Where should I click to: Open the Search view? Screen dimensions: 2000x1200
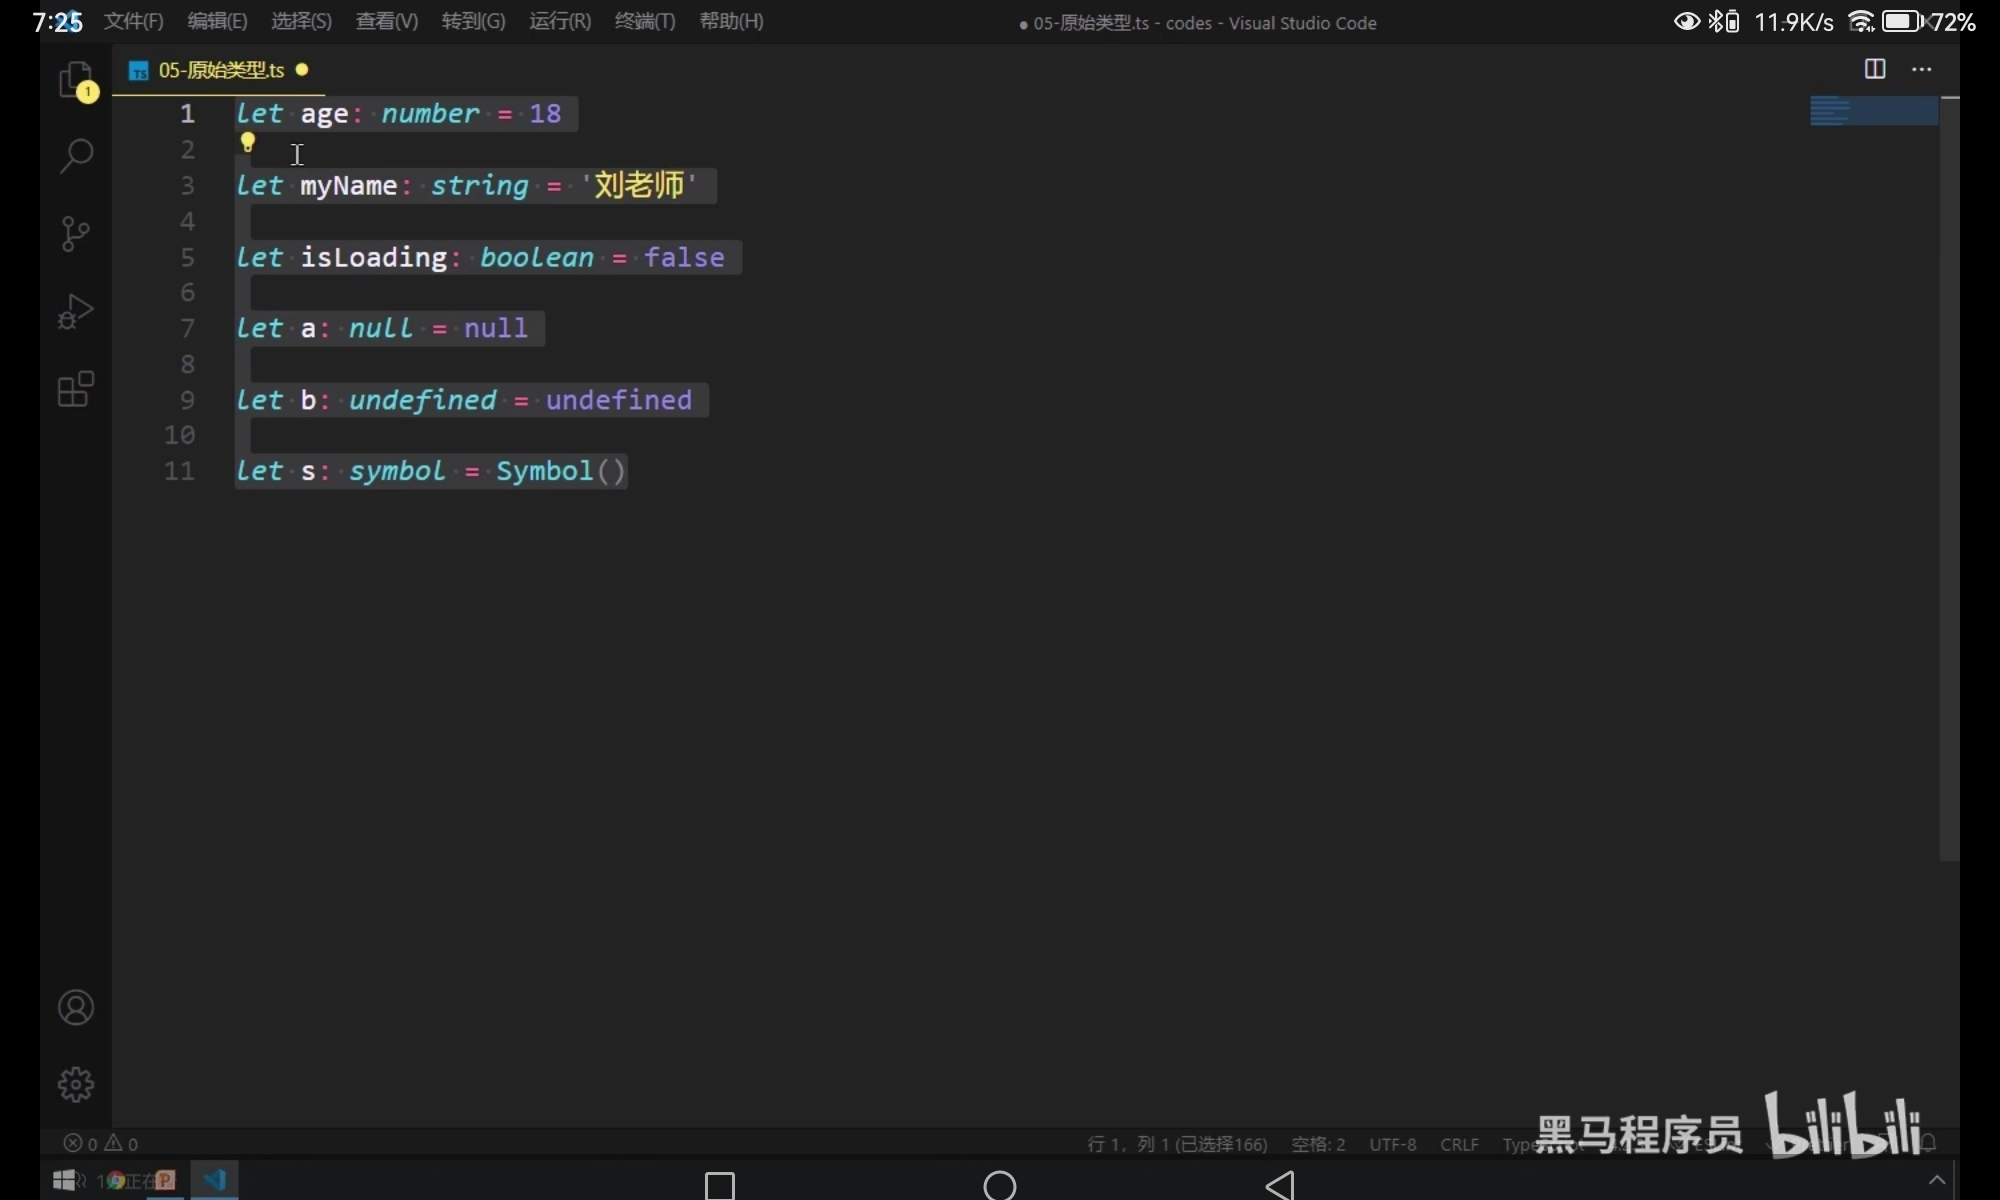(x=76, y=155)
